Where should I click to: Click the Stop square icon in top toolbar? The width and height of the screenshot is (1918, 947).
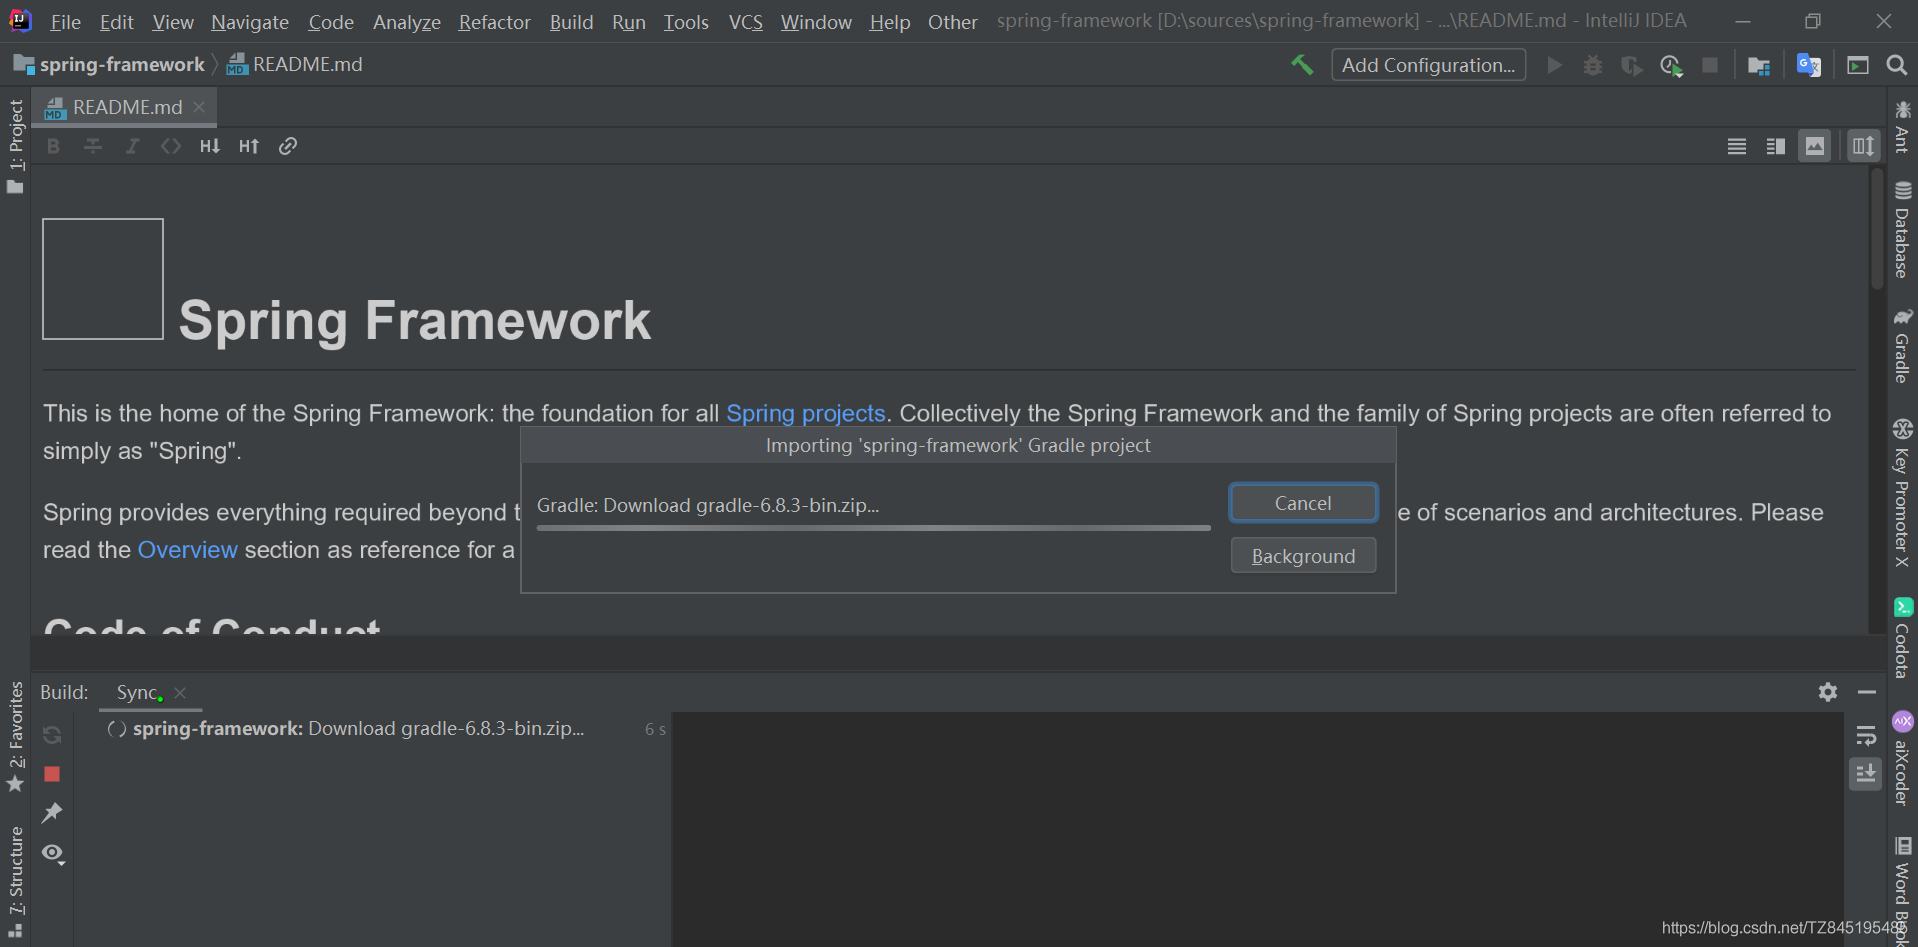(1710, 65)
